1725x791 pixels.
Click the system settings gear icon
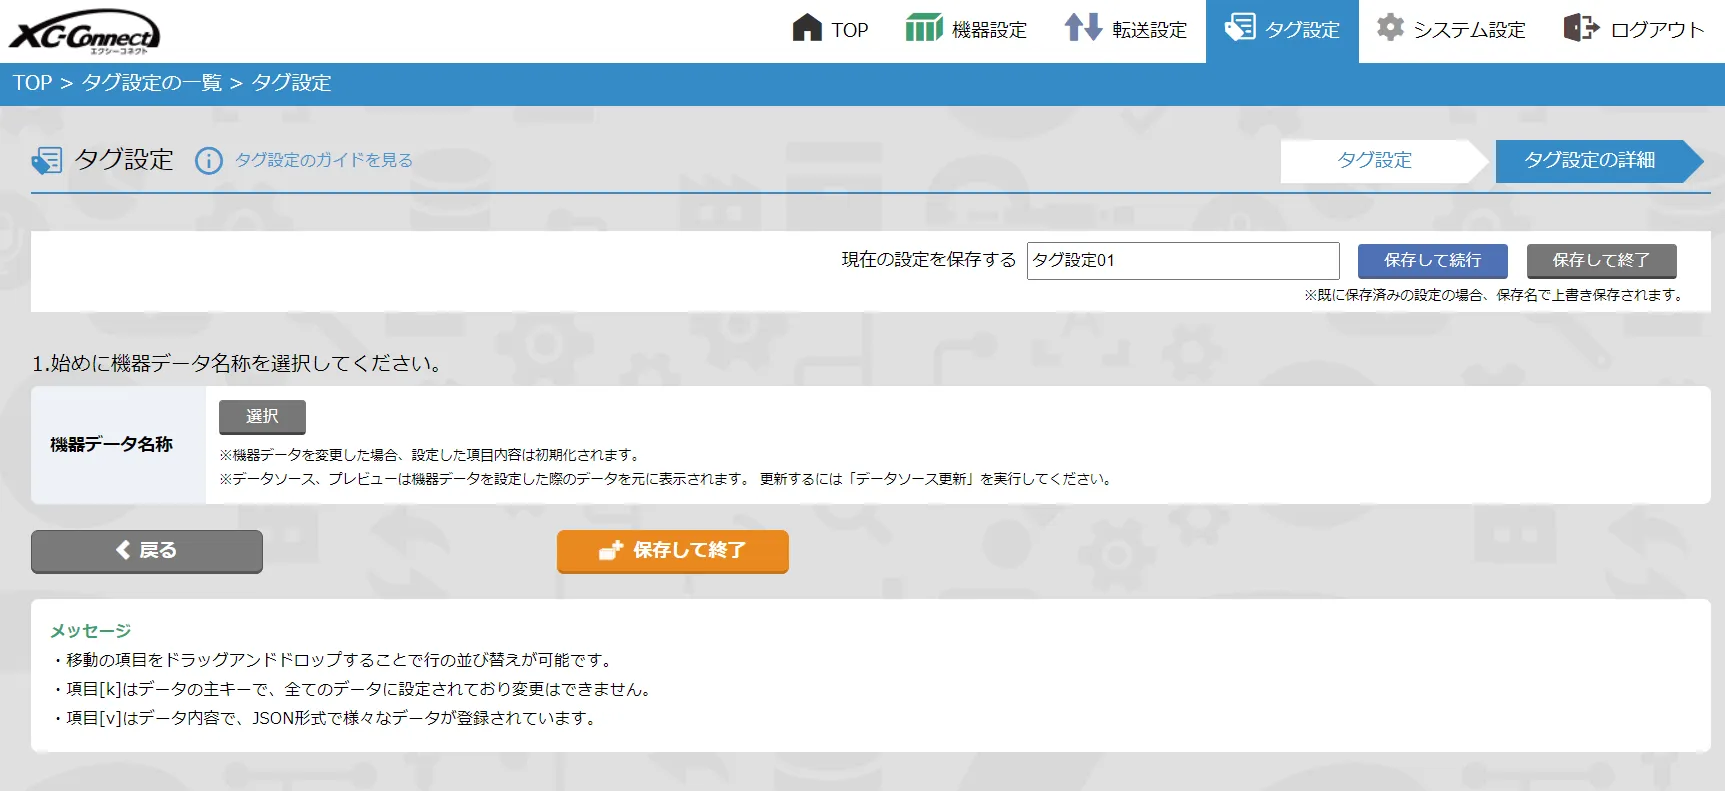pos(1390,27)
